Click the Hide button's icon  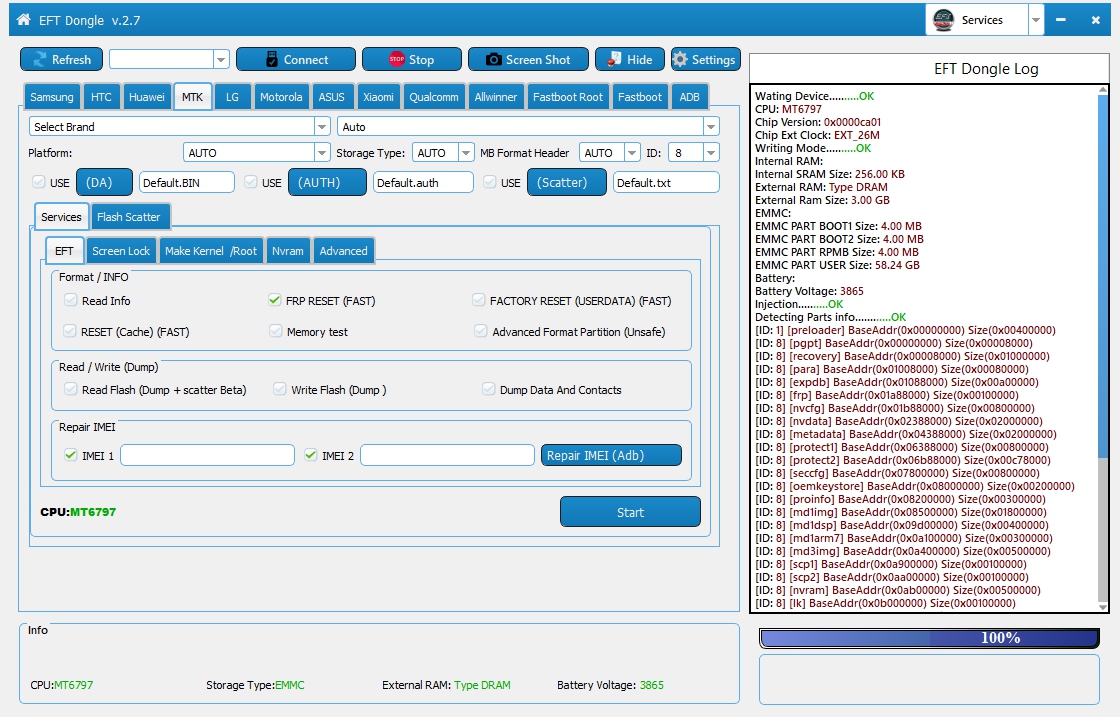tap(614, 60)
